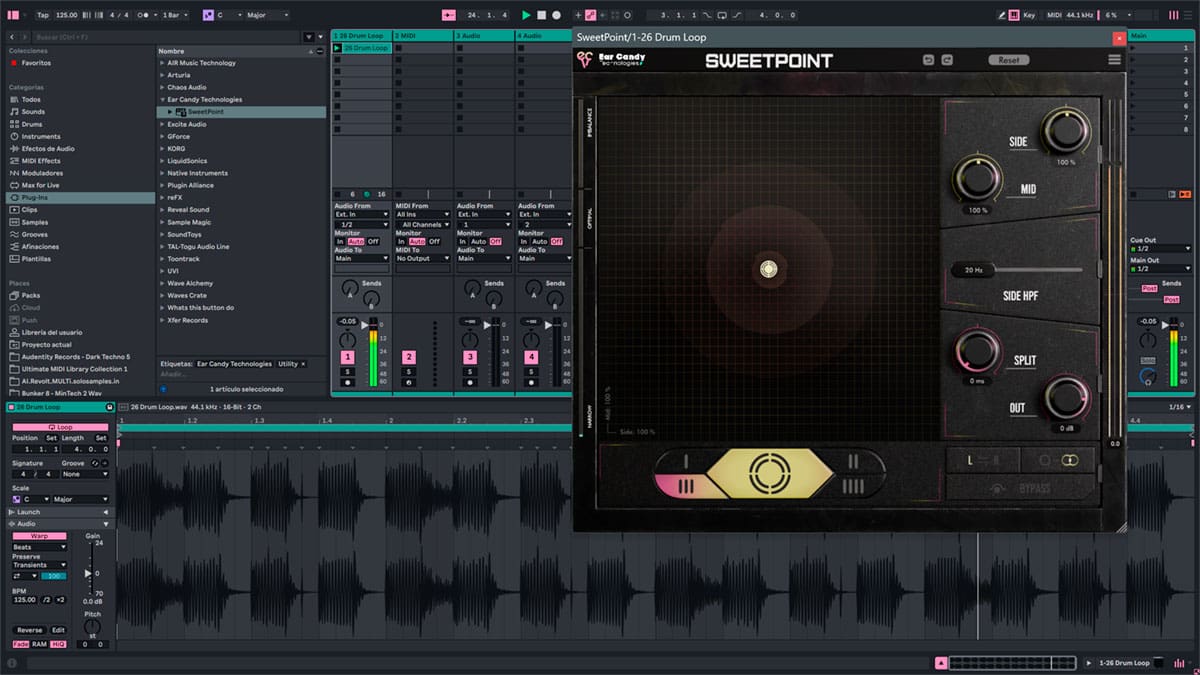Start playback with the transport Play button

526,15
